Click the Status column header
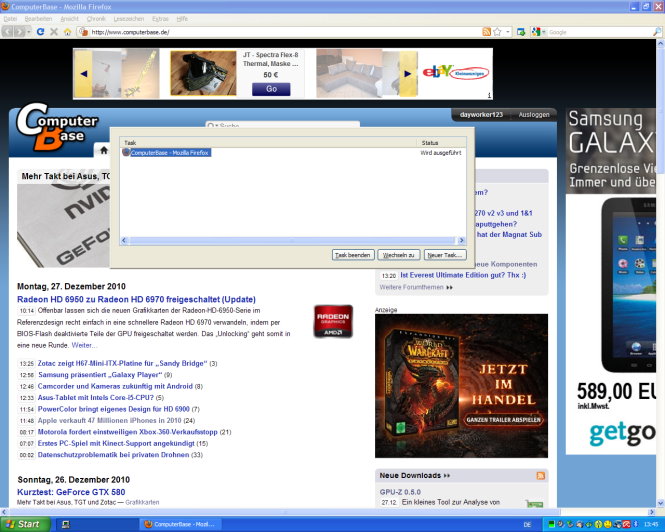The image size is (665, 532). click(441, 143)
